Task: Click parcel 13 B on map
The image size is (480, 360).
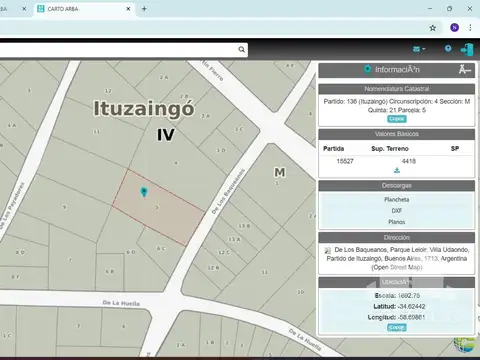Action: point(244,226)
